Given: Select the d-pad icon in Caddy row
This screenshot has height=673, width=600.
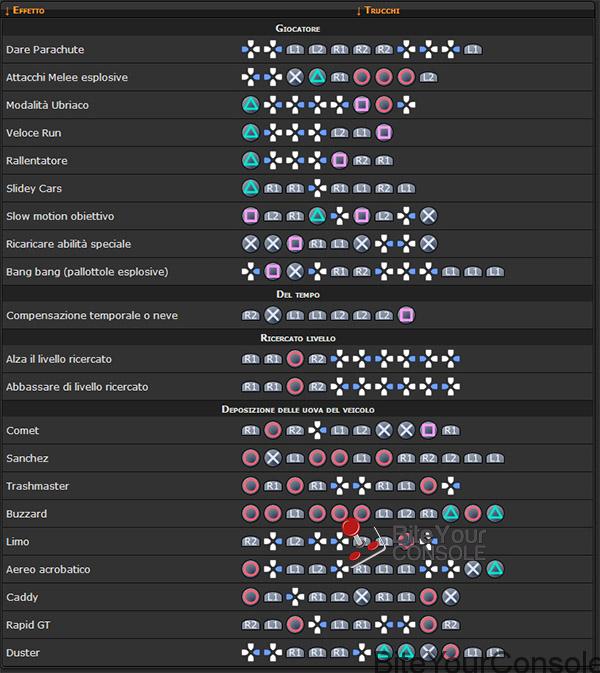Looking at the screenshot, I should 295,597.
